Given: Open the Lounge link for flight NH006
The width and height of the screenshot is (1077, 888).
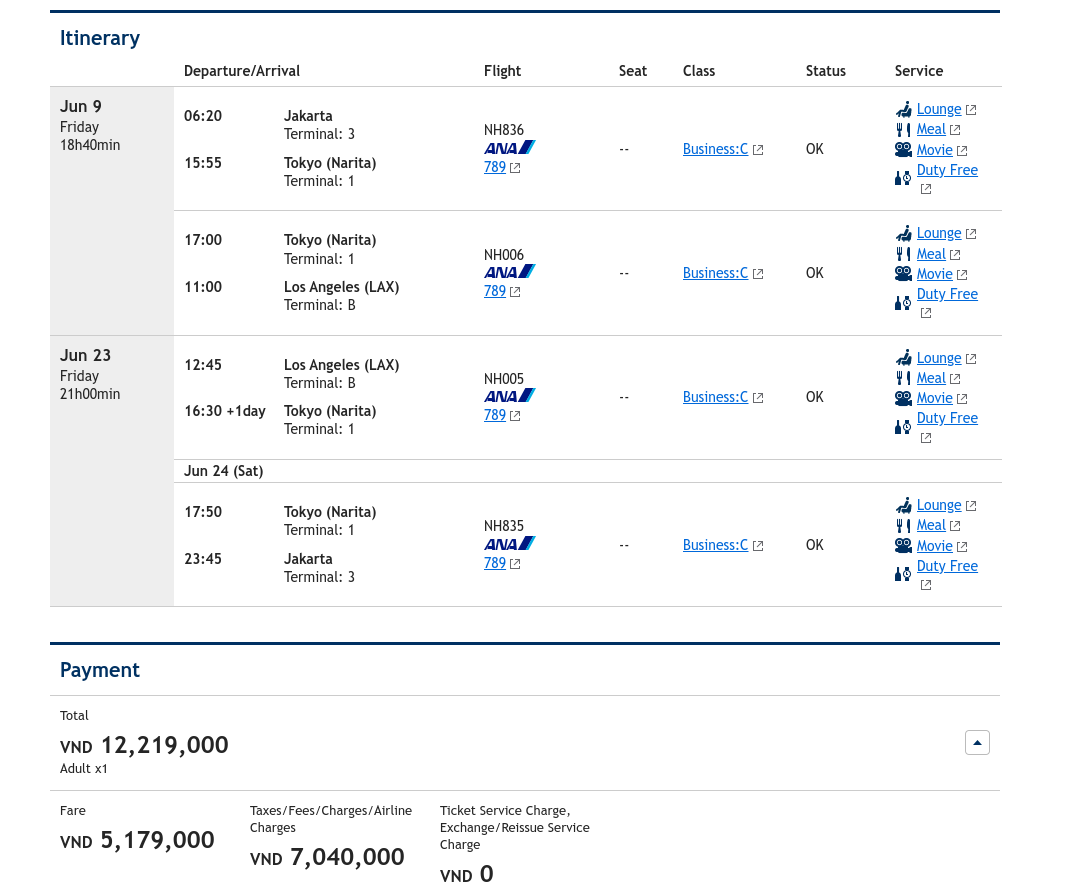Looking at the screenshot, I should (x=938, y=233).
